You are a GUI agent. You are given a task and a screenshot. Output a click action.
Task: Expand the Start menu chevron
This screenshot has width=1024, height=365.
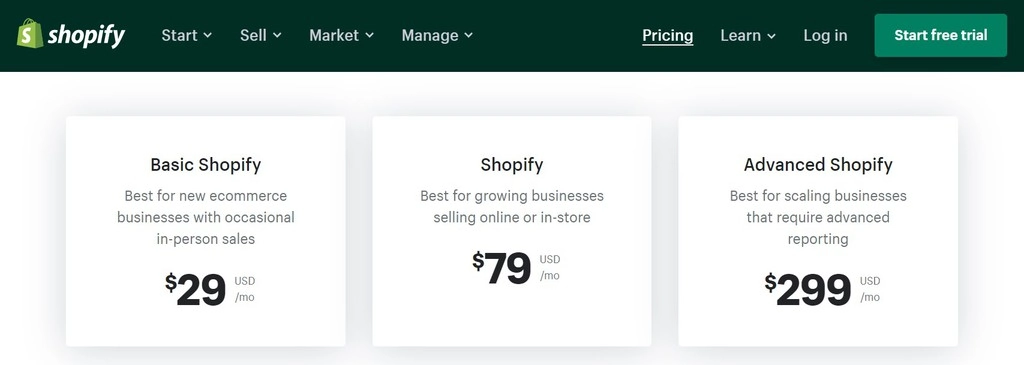pyautogui.click(x=208, y=35)
